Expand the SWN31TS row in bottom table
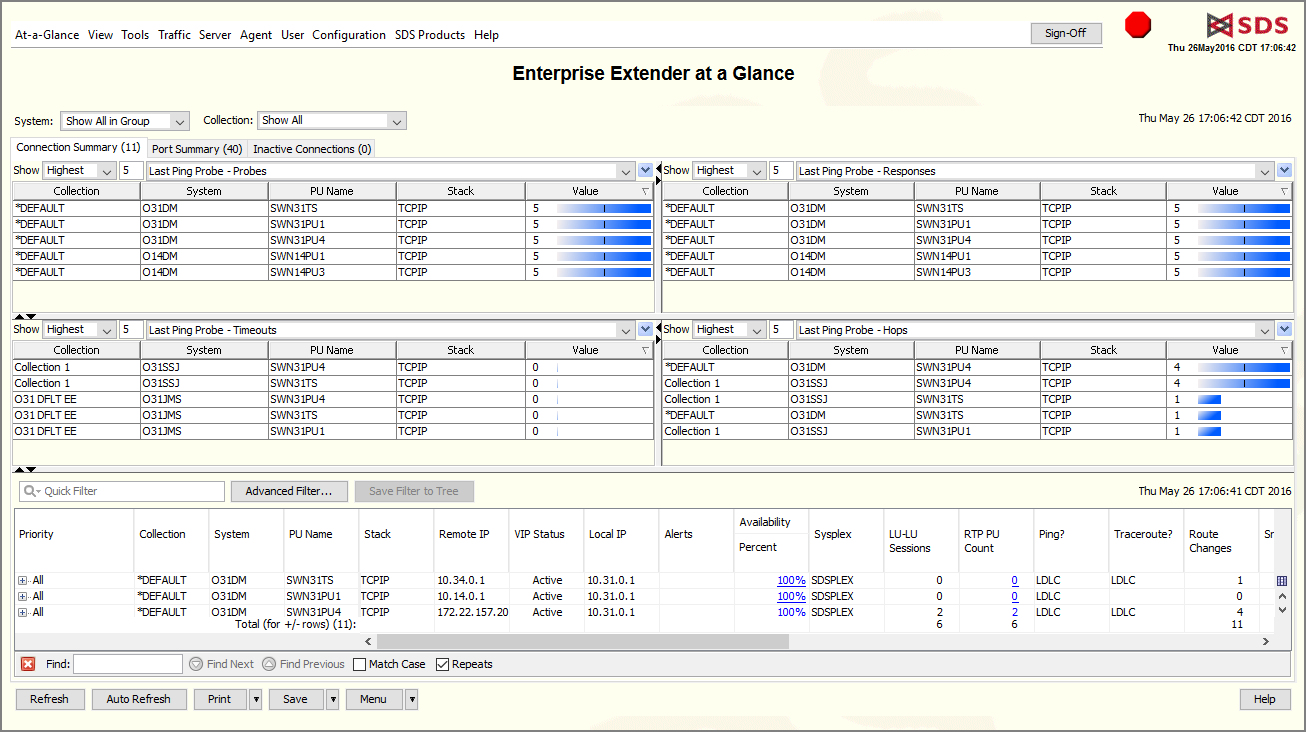This screenshot has width=1306, height=732. pos(22,580)
